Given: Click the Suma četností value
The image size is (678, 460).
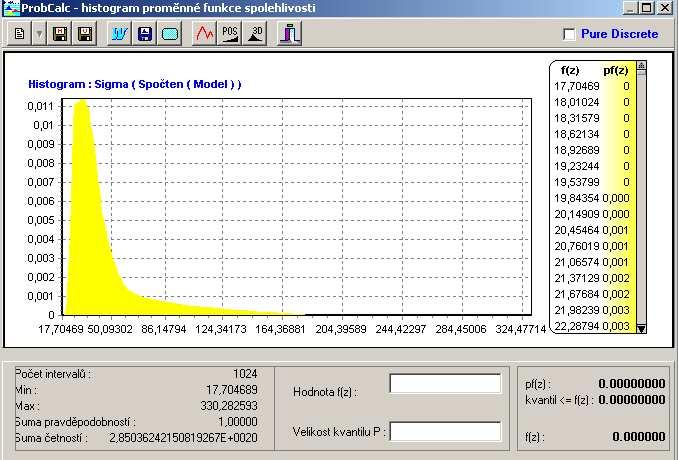Looking at the screenshot, I should point(183,438).
